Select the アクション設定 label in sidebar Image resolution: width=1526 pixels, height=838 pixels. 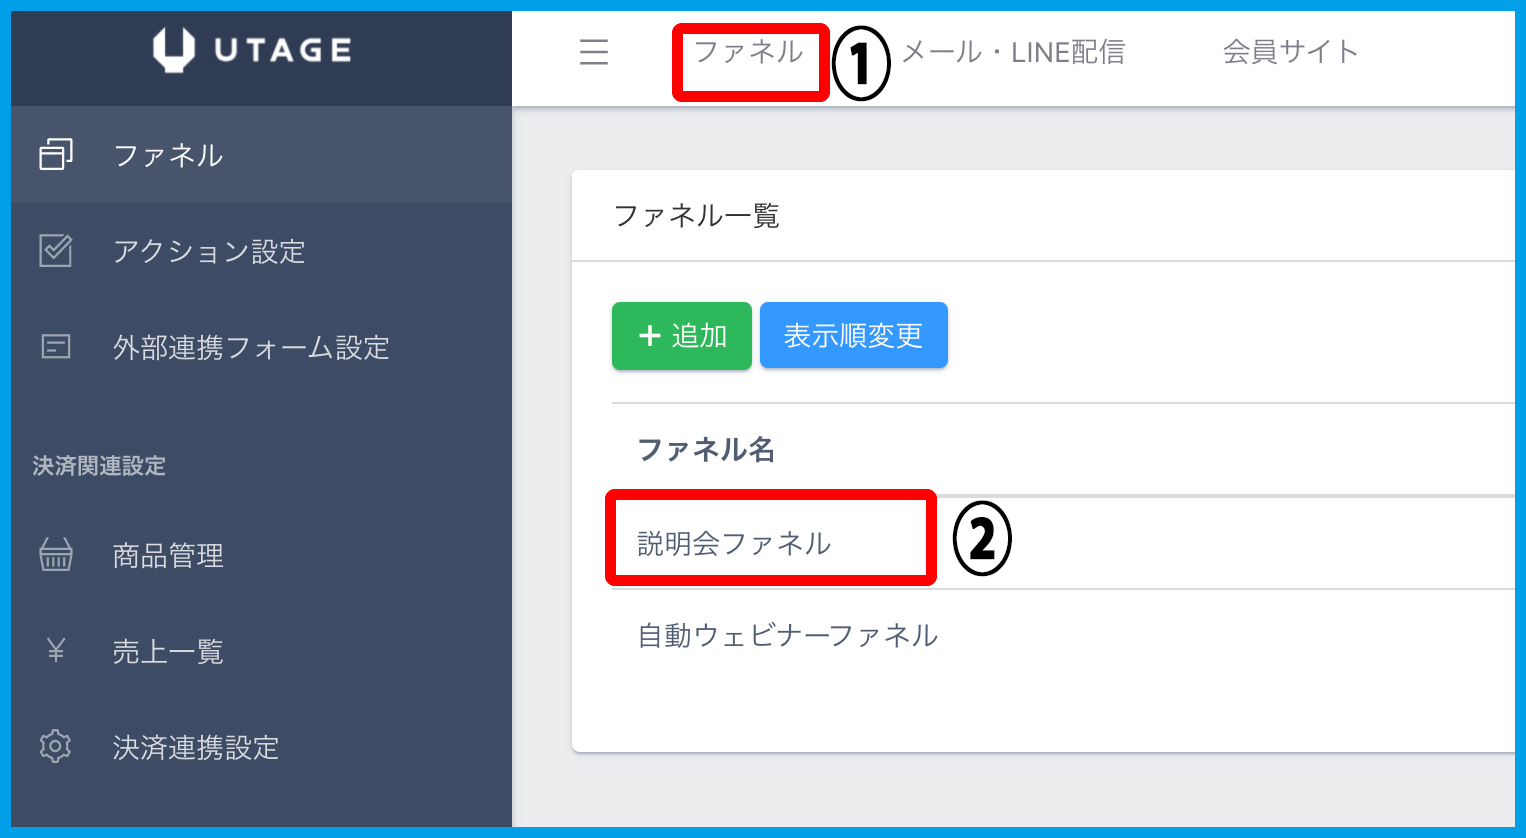coord(209,251)
